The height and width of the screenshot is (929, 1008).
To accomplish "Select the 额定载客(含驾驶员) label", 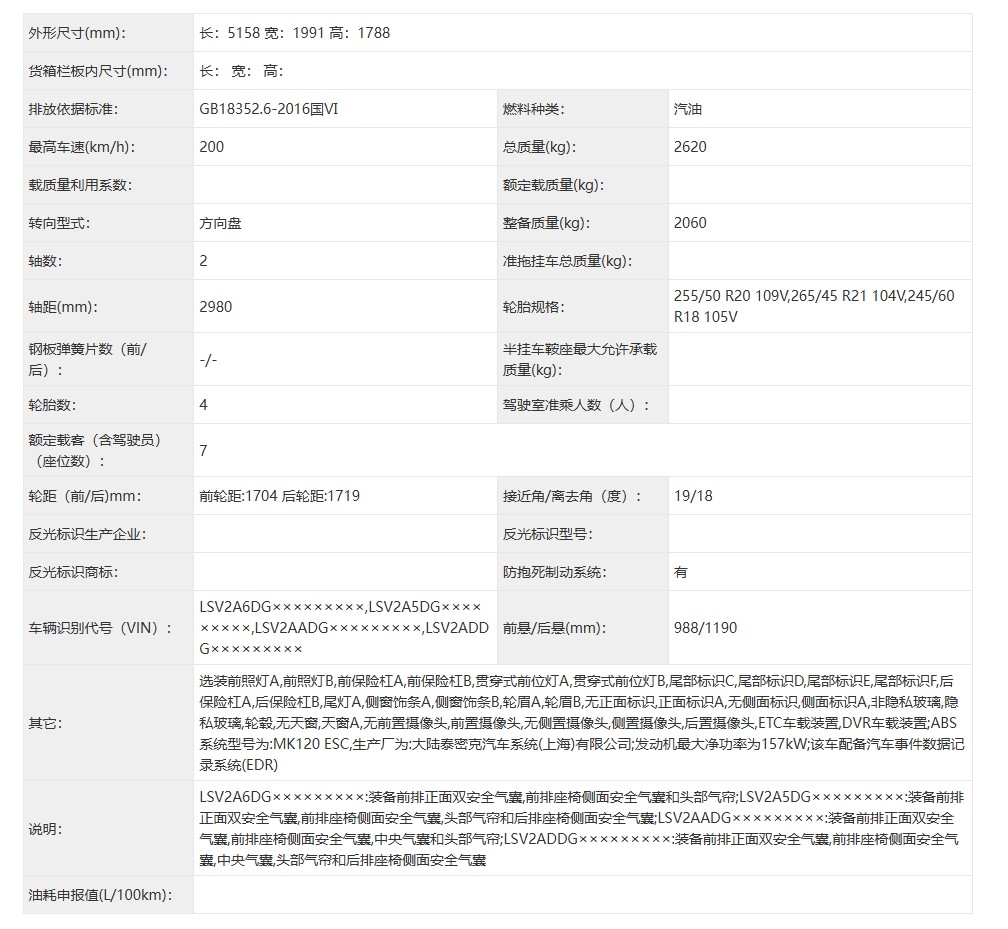I will [95, 451].
